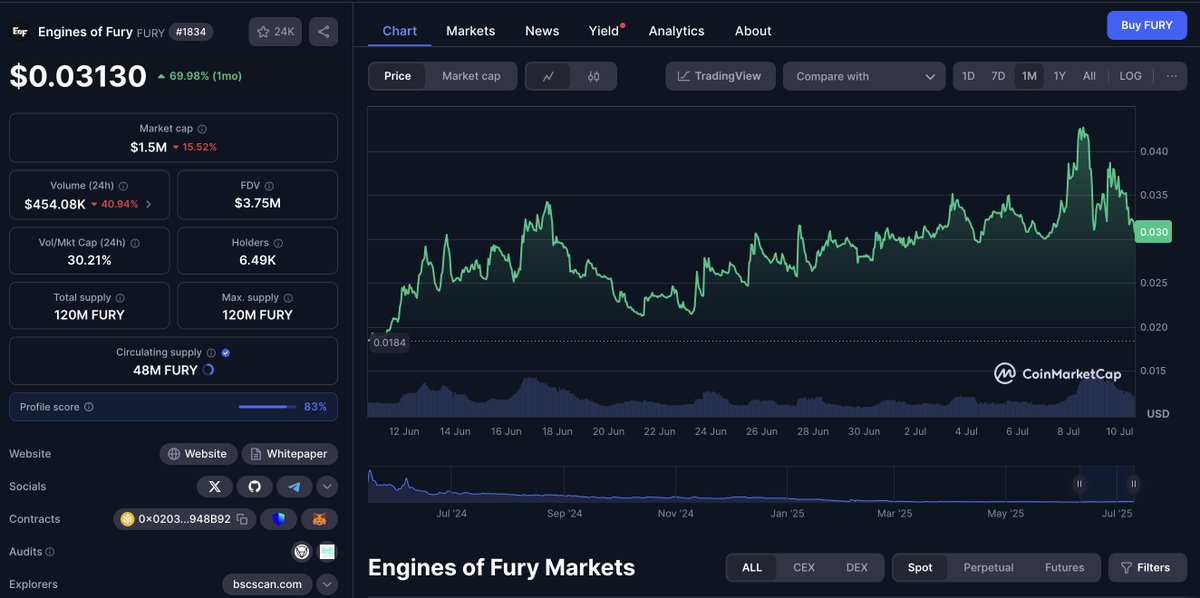The image size is (1200, 598).
Task: Add FURY to watchlist with star button
Action: (x=276, y=32)
